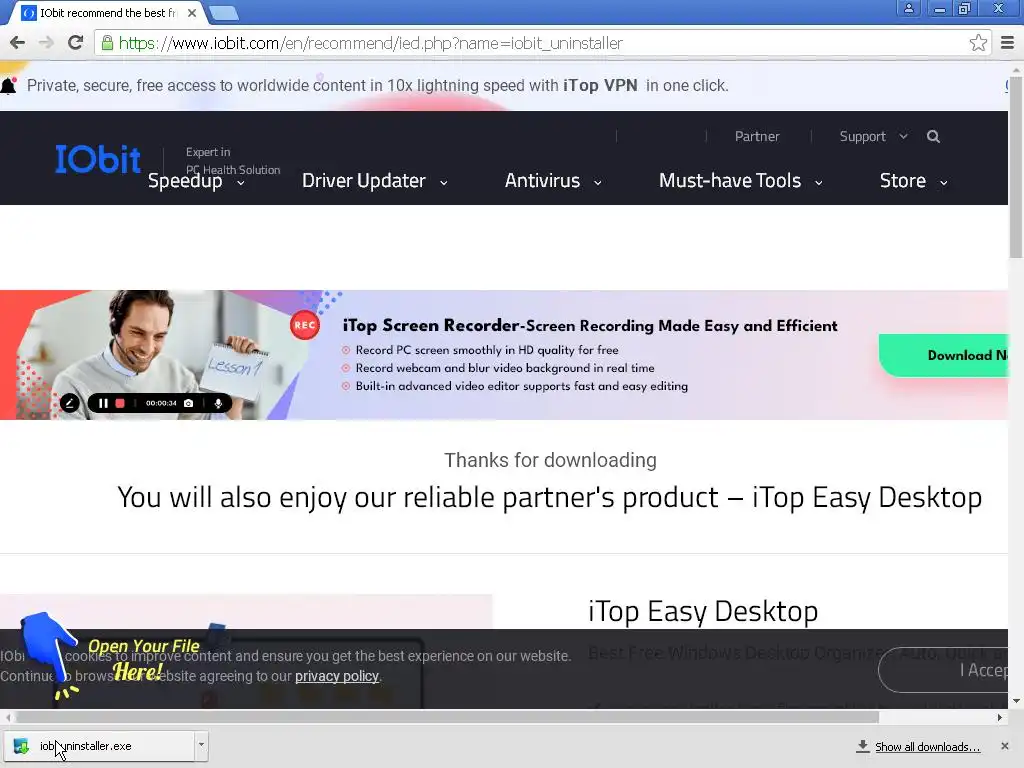The image size is (1024, 768).
Task: Open a new tab with the tab button
Action: [x=224, y=12]
